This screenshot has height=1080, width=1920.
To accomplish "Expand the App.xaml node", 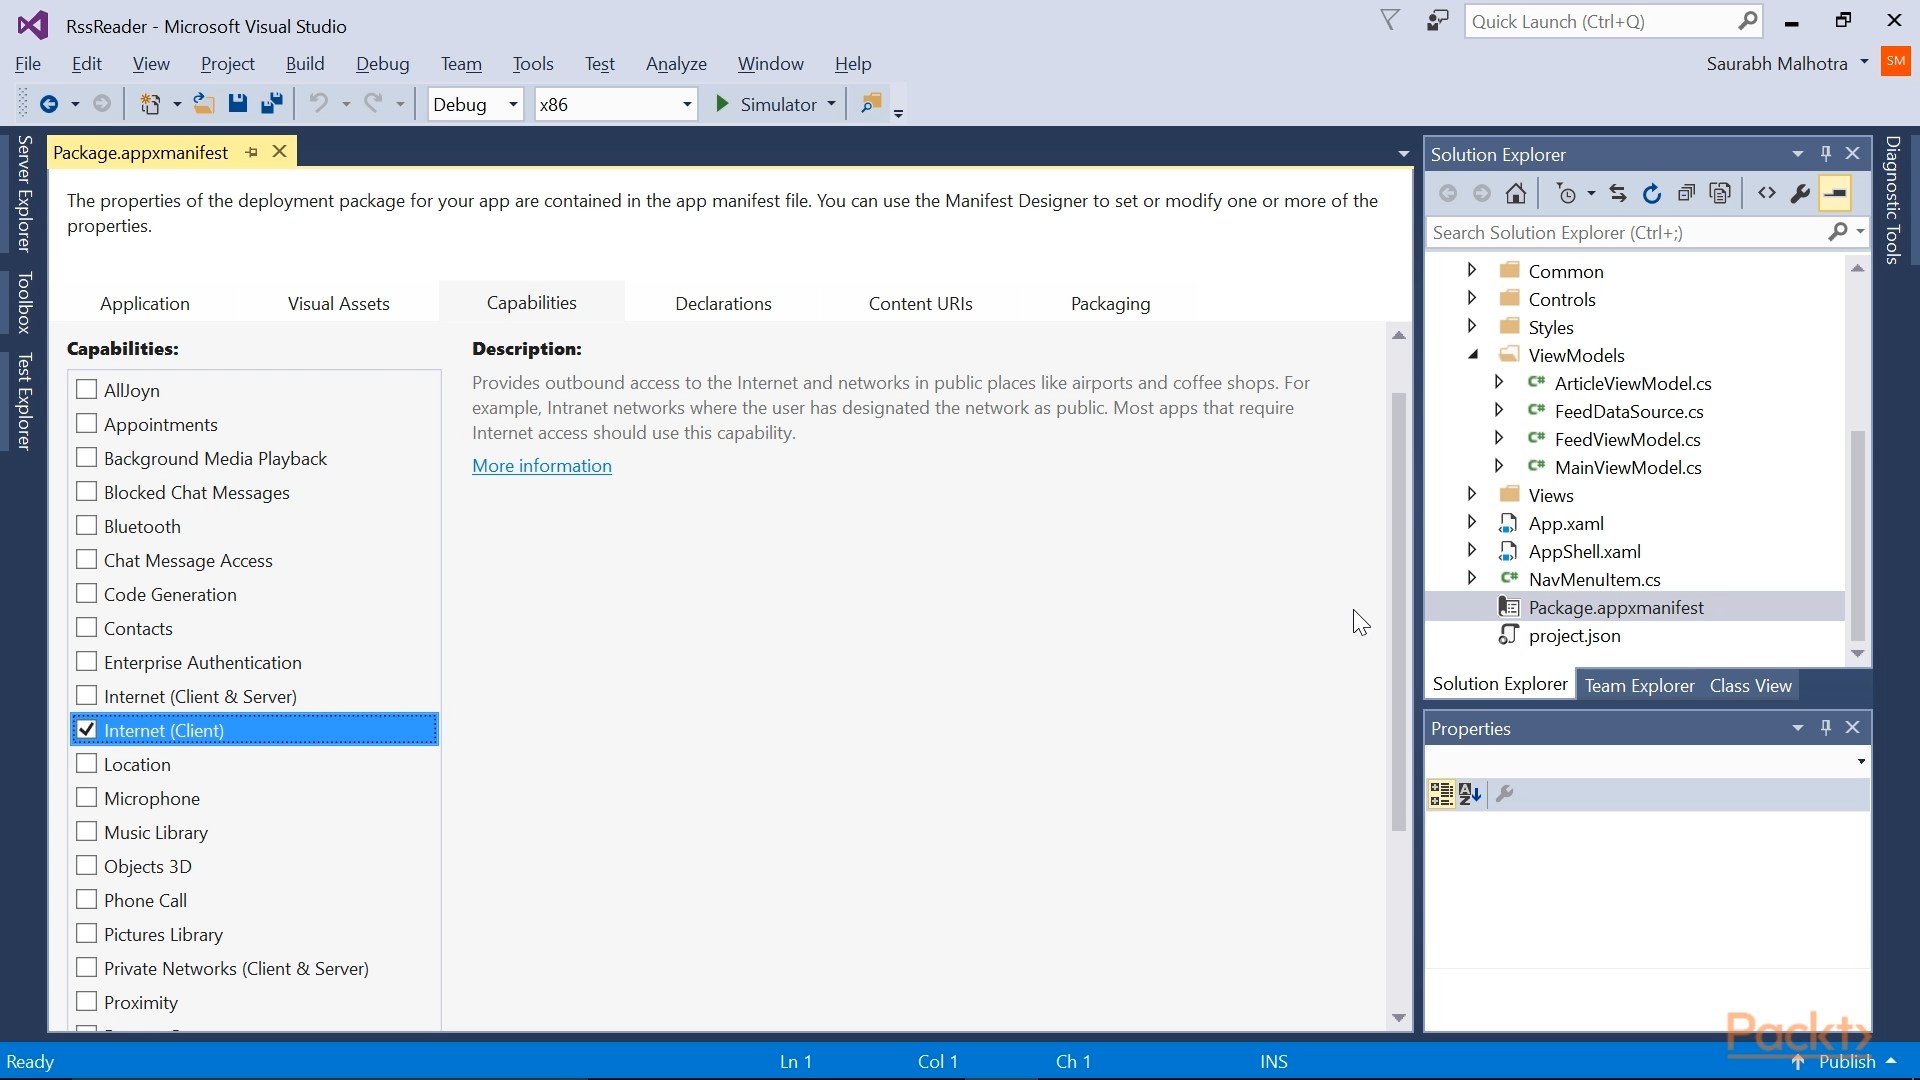I will point(1472,522).
